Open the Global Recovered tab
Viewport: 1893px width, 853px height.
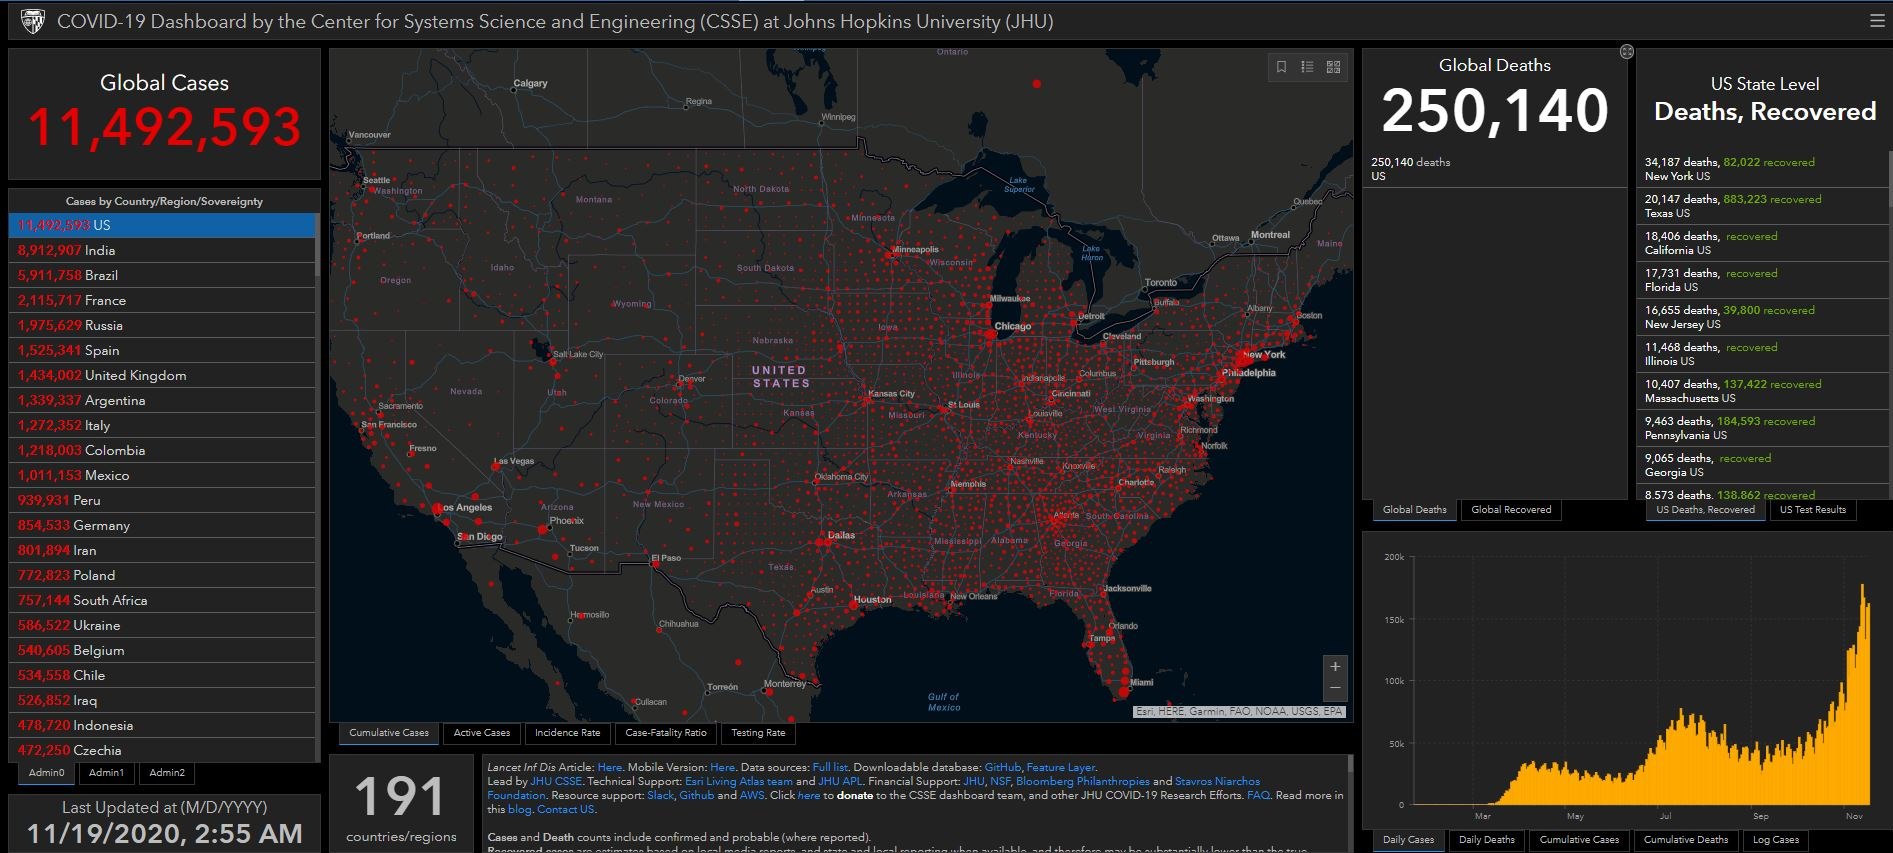pos(1511,510)
